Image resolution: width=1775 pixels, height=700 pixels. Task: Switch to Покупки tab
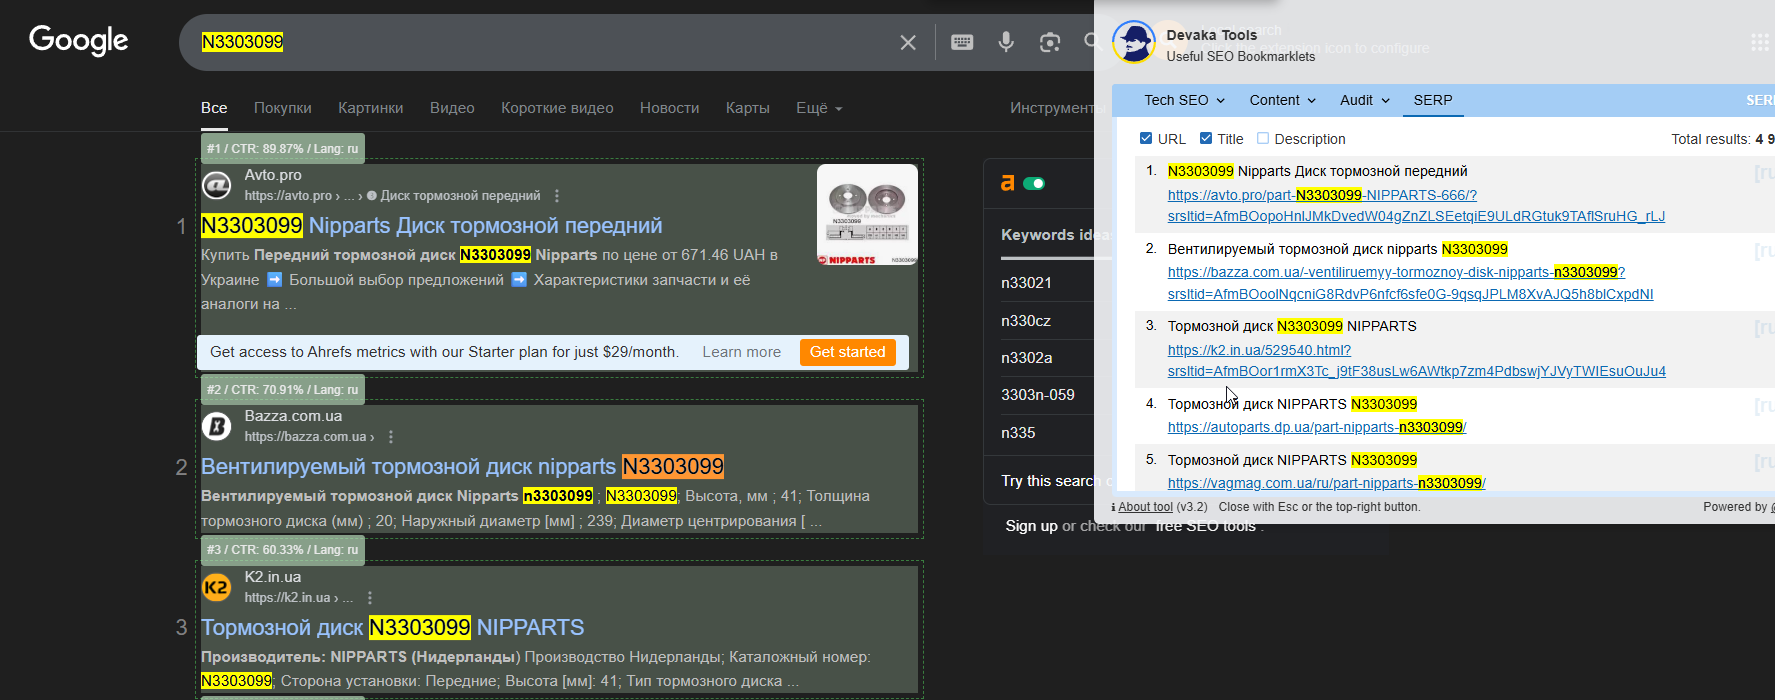[x=283, y=108]
